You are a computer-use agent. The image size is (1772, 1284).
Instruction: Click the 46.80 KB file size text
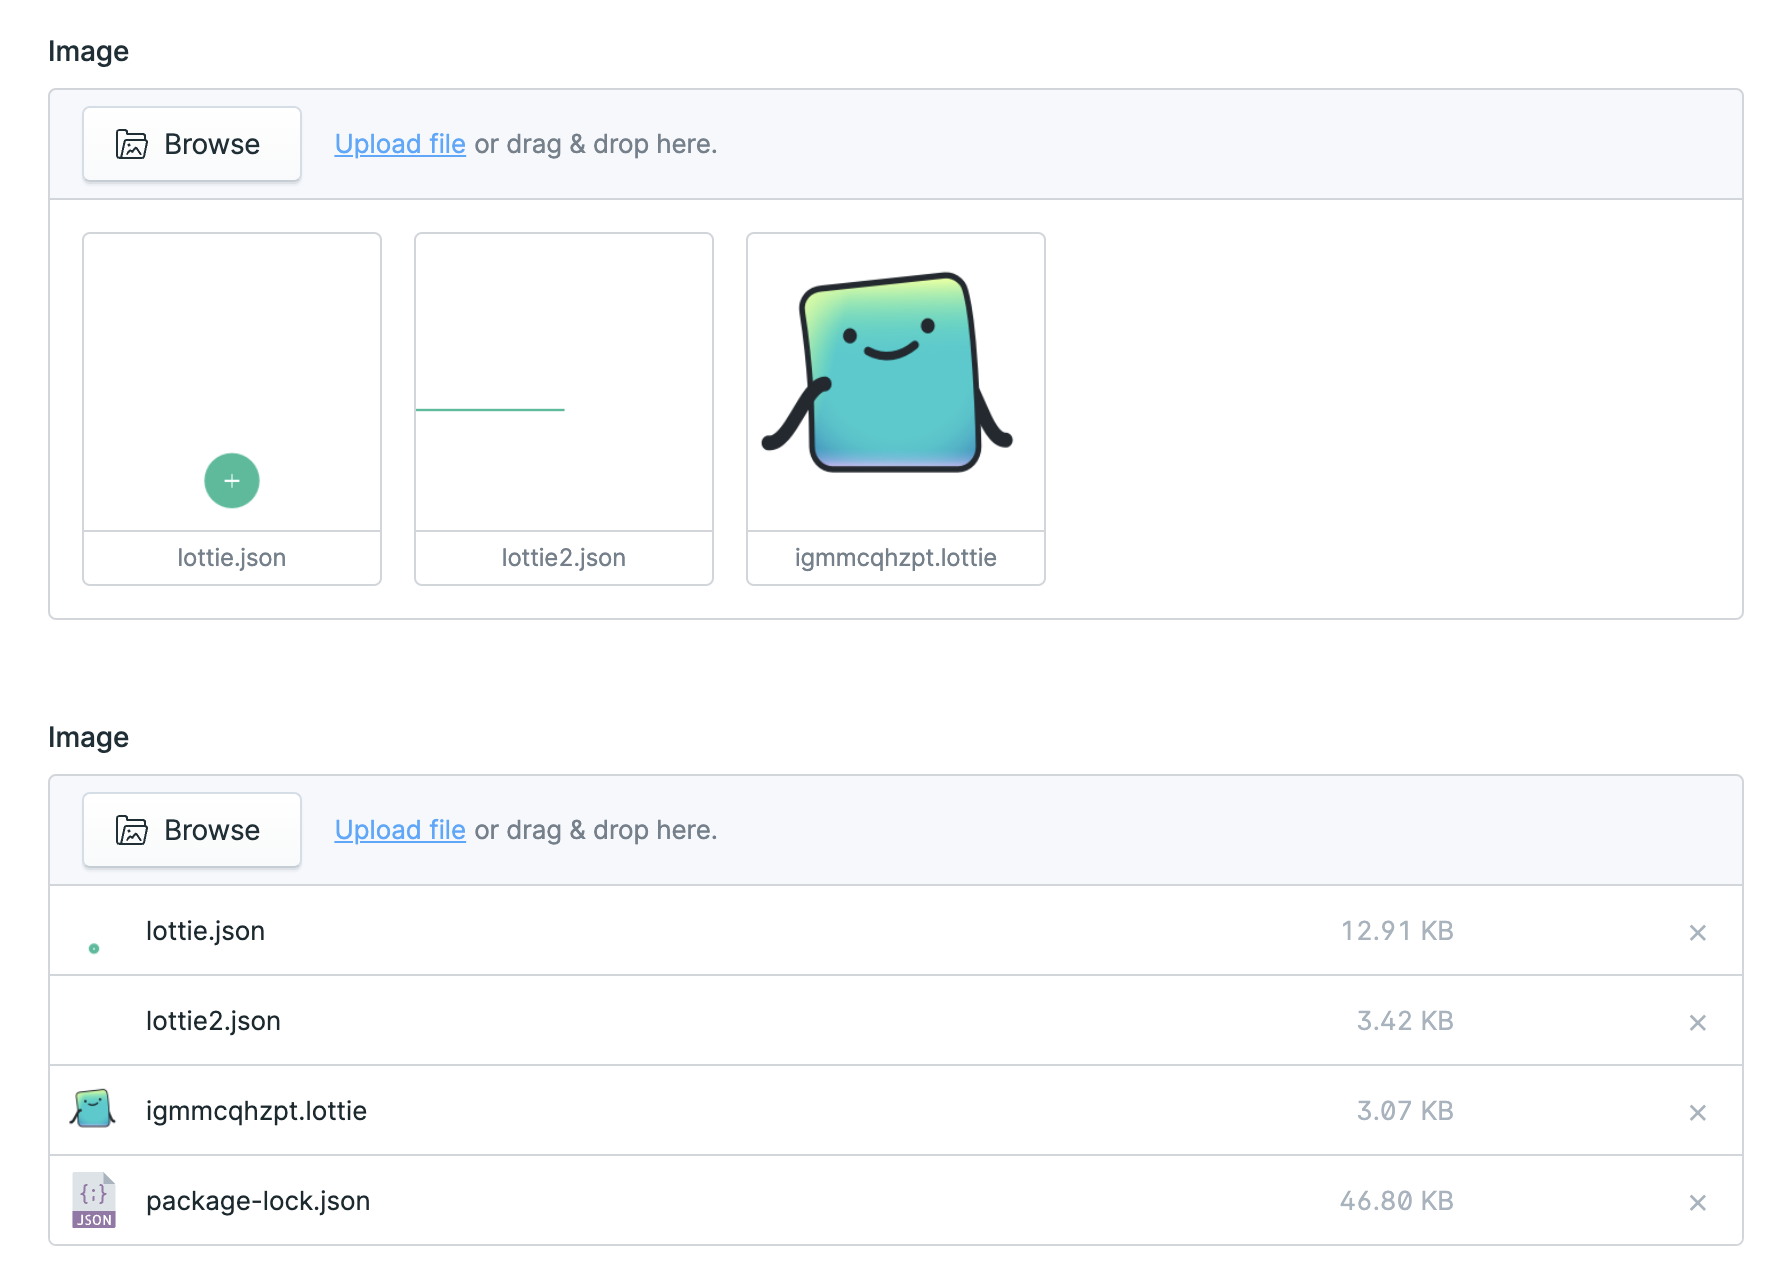tap(1396, 1201)
